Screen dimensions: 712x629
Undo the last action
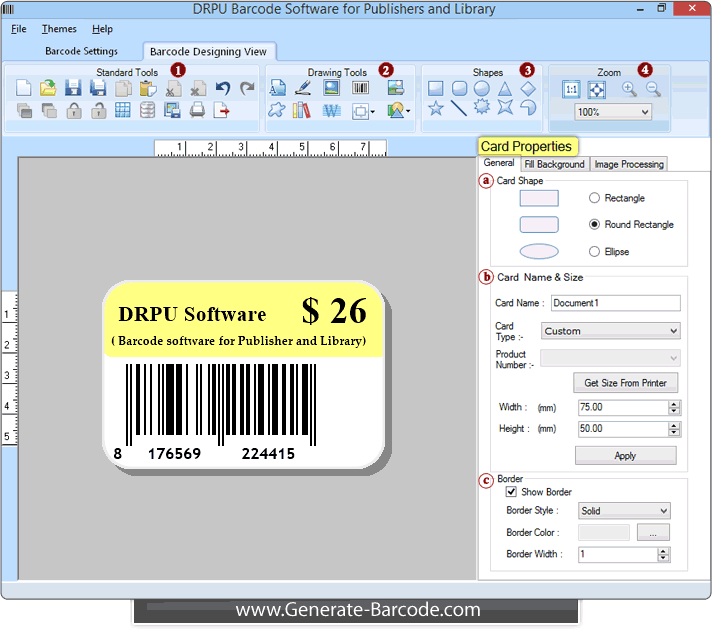point(222,88)
